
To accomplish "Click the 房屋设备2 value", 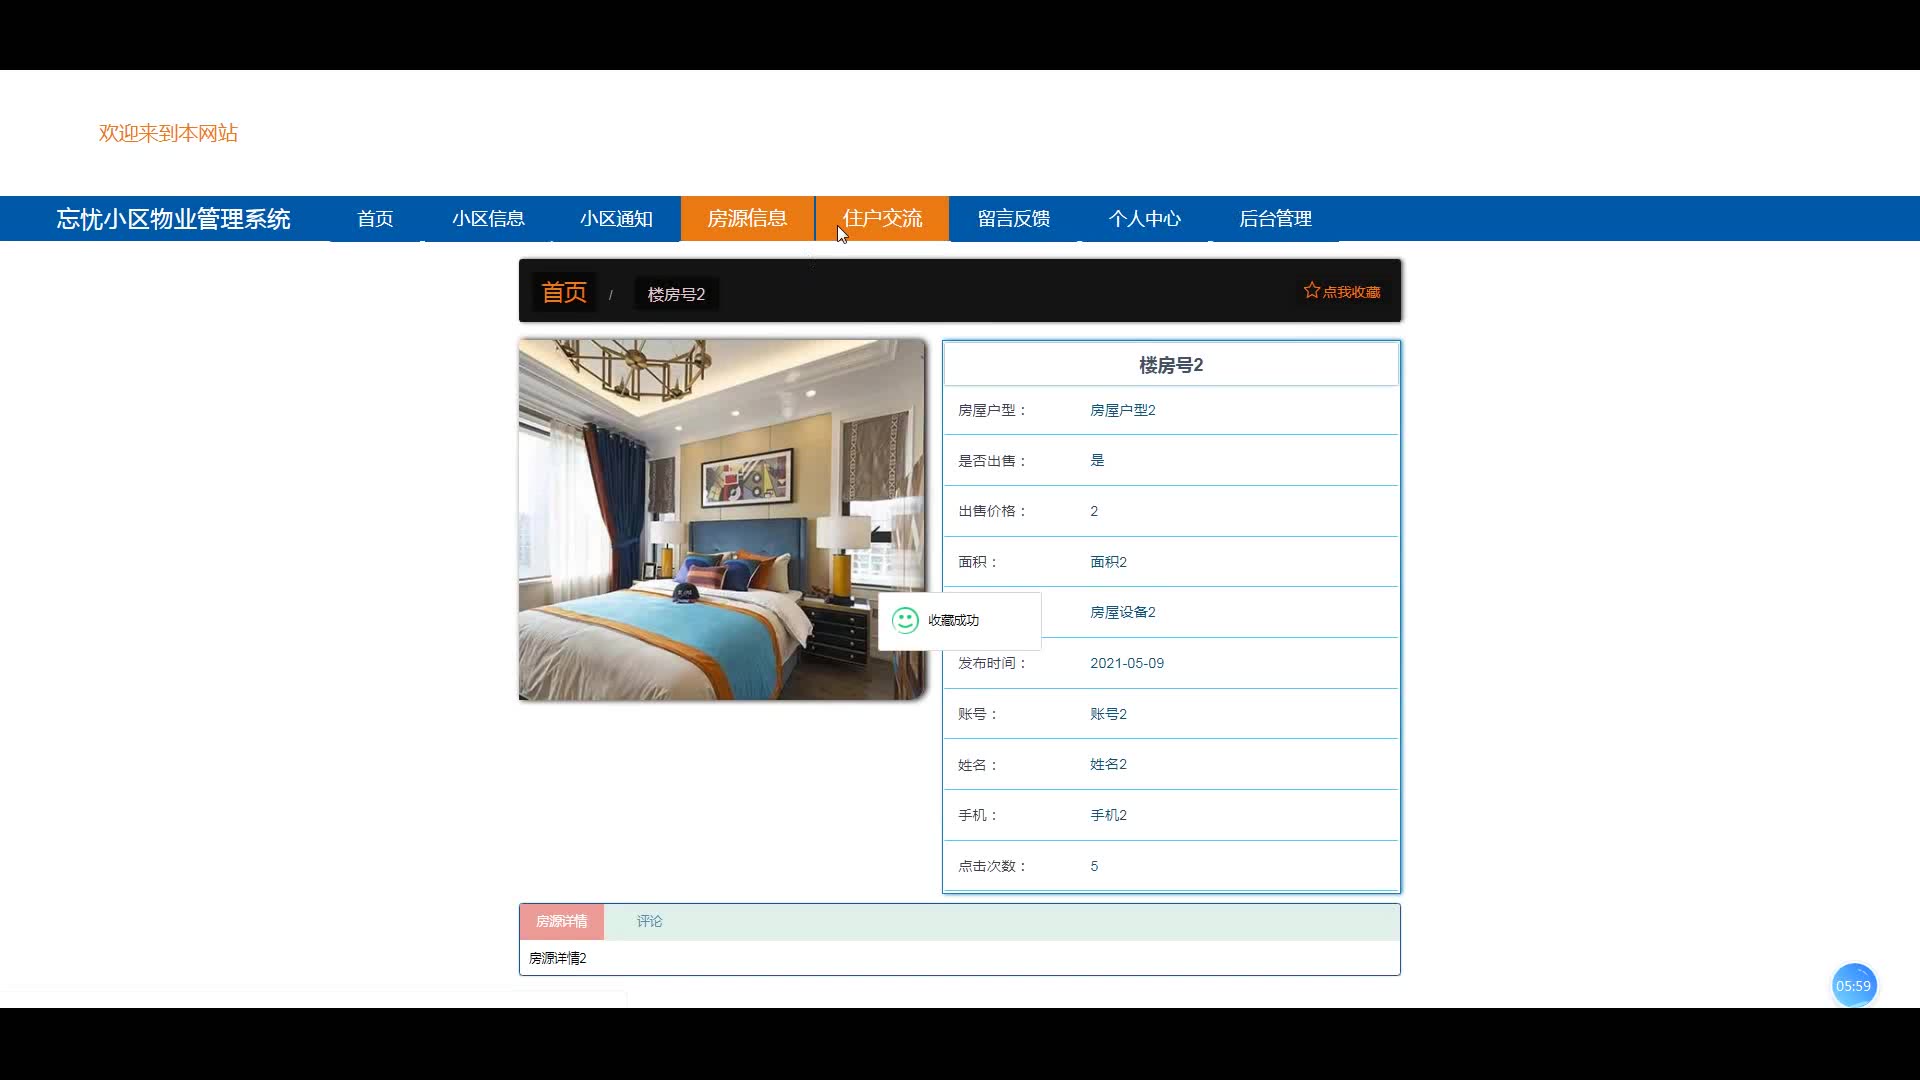I will 1122,612.
